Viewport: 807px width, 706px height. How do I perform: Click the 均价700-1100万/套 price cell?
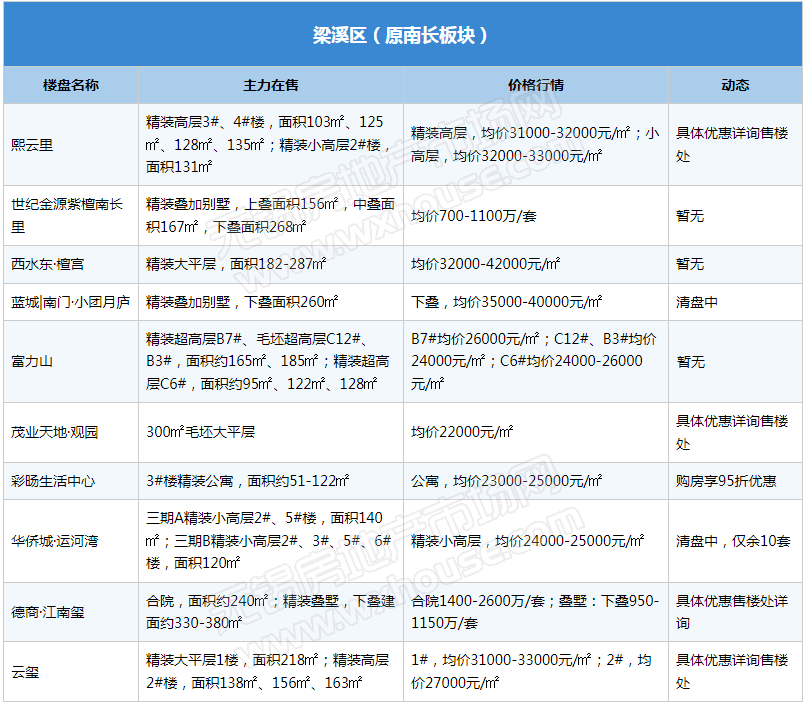pyautogui.click(x=472, y=216)
